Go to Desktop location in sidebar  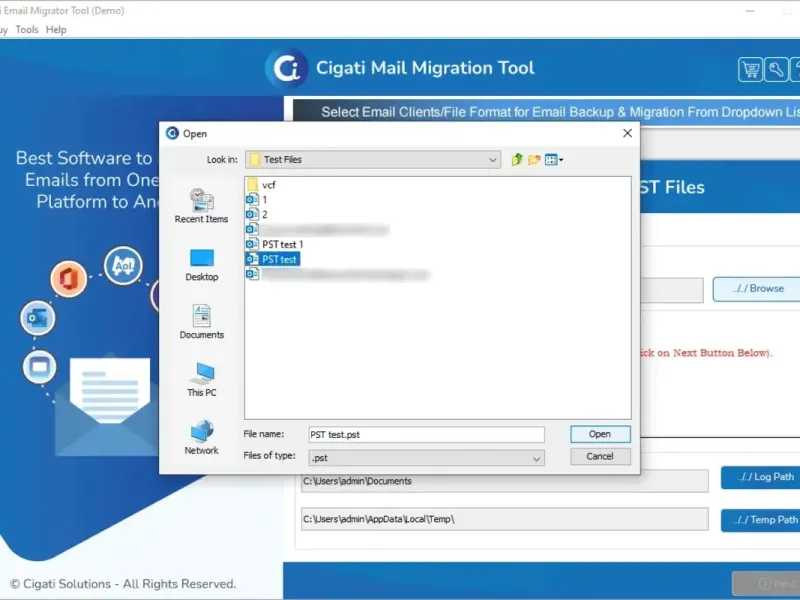(x=202, y=265)
